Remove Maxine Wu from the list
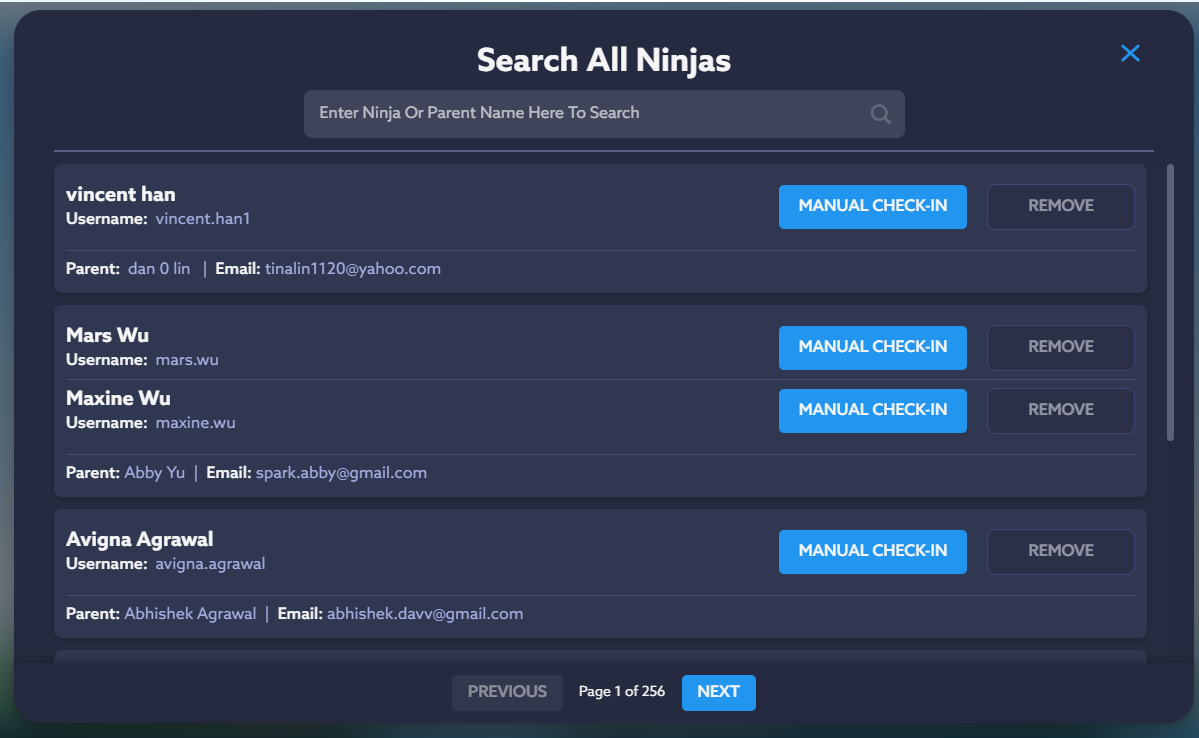Image resolution: width=1199 pixels, height=738 pixels. [x=1060, y=410]
